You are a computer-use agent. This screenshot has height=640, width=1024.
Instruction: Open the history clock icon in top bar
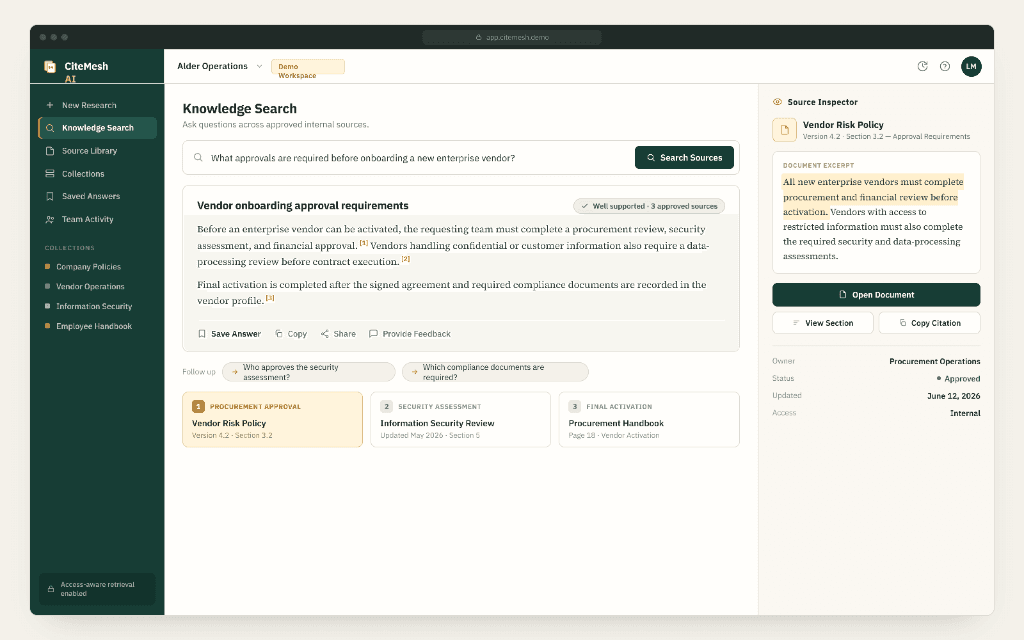pyautogui.click(x=922, y=66)
